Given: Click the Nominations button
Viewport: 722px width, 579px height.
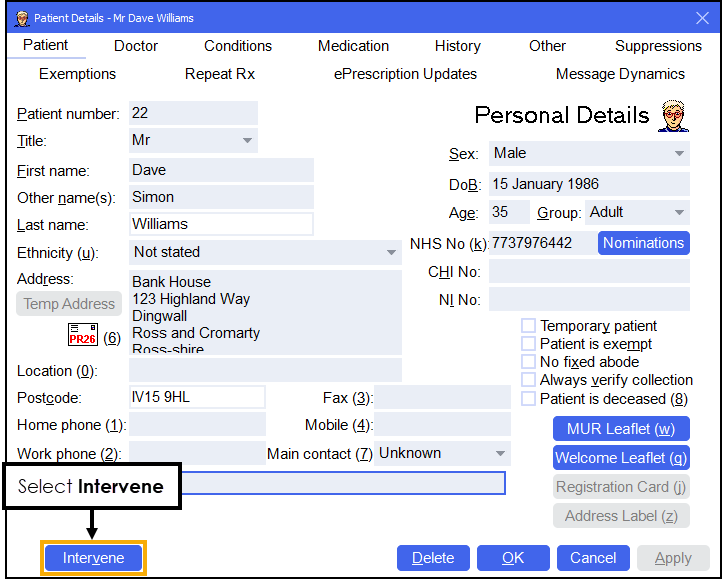Looking at the screenshot, I should (643, 243).
